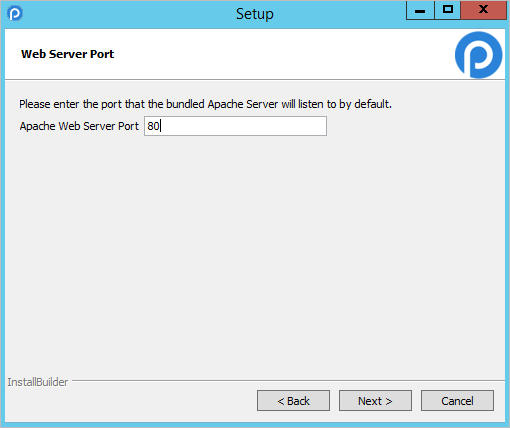This screenshot has width=510, height=428.
Task: Click the Apache Web Server Port label
Action: click(x=79, y=126)
